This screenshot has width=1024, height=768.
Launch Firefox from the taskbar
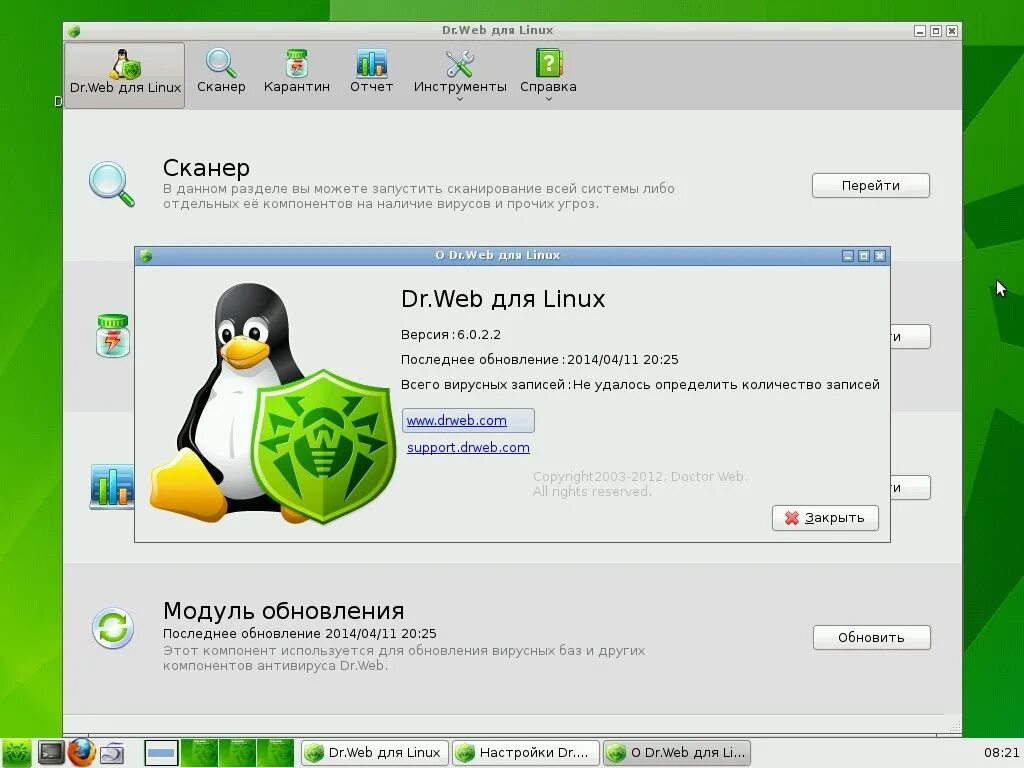[x=82, y=752]
